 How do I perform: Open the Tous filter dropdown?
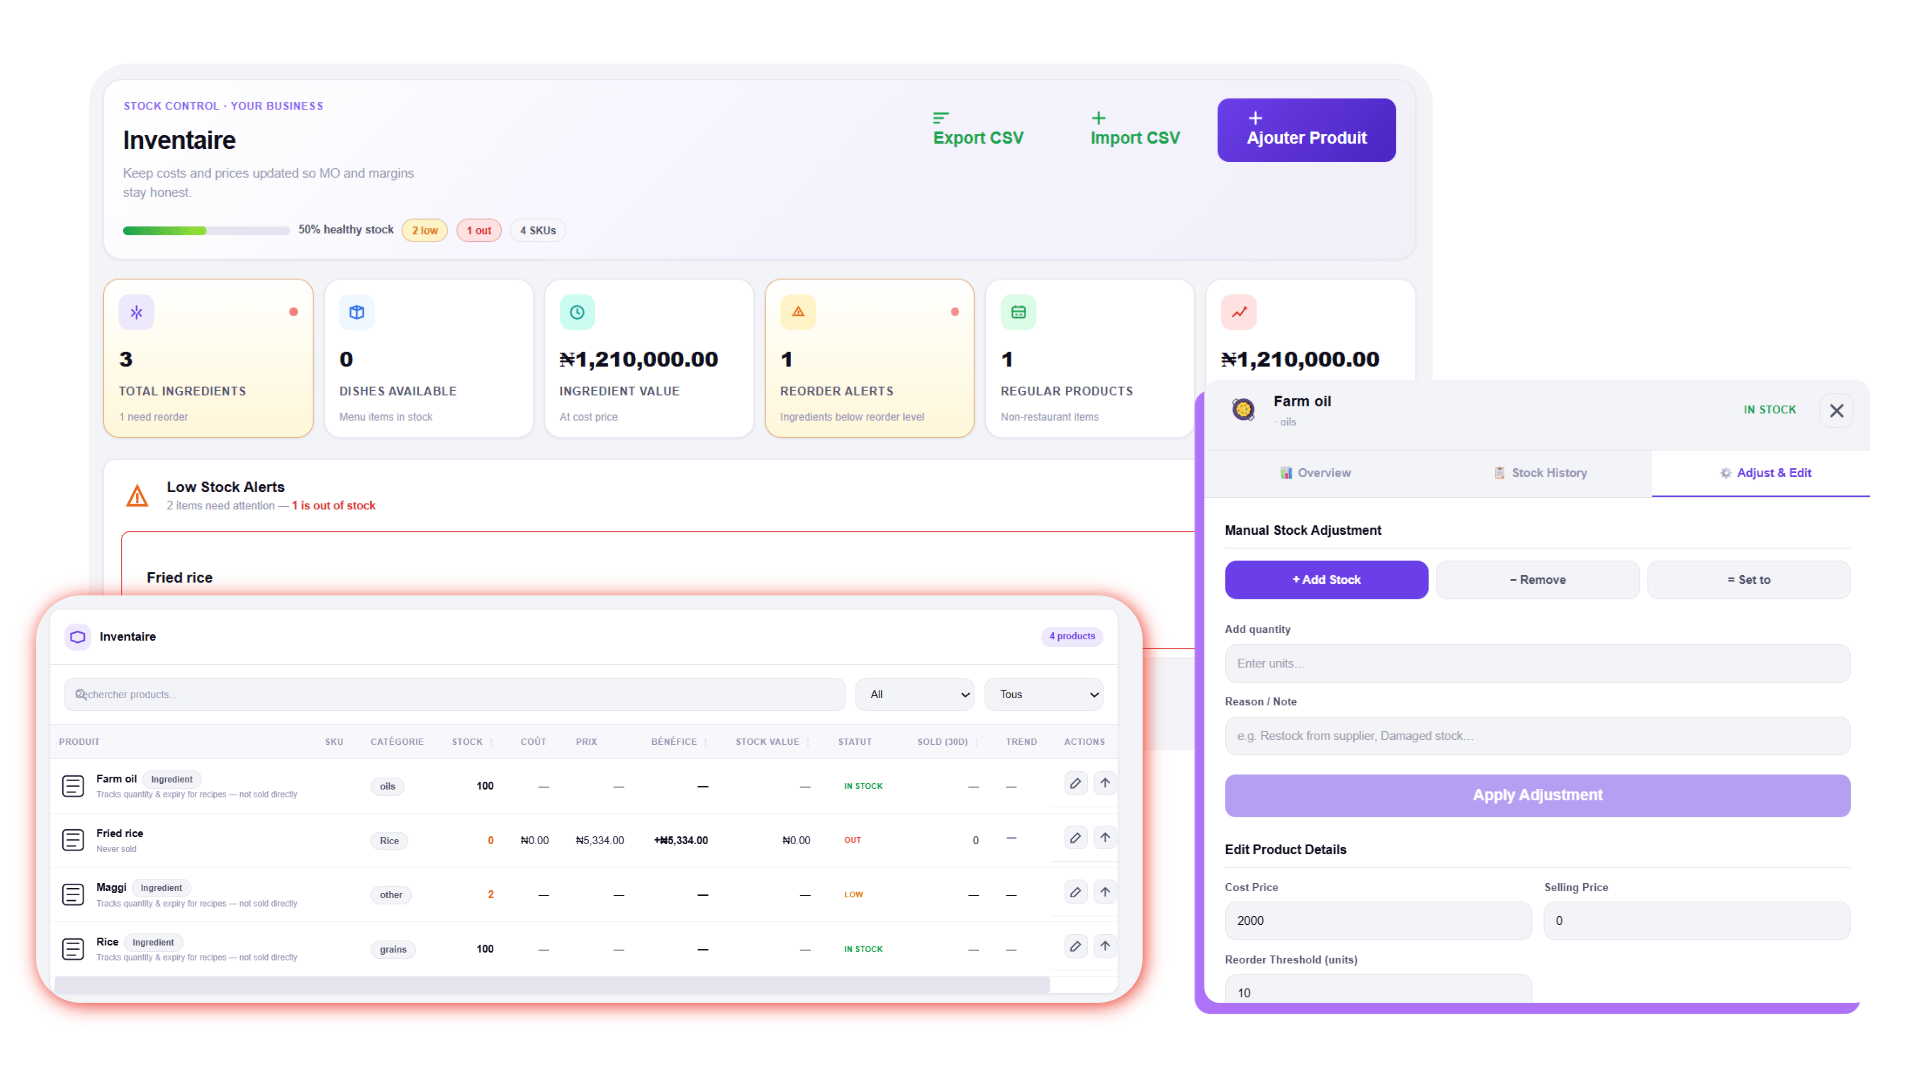pos(1044,695)
